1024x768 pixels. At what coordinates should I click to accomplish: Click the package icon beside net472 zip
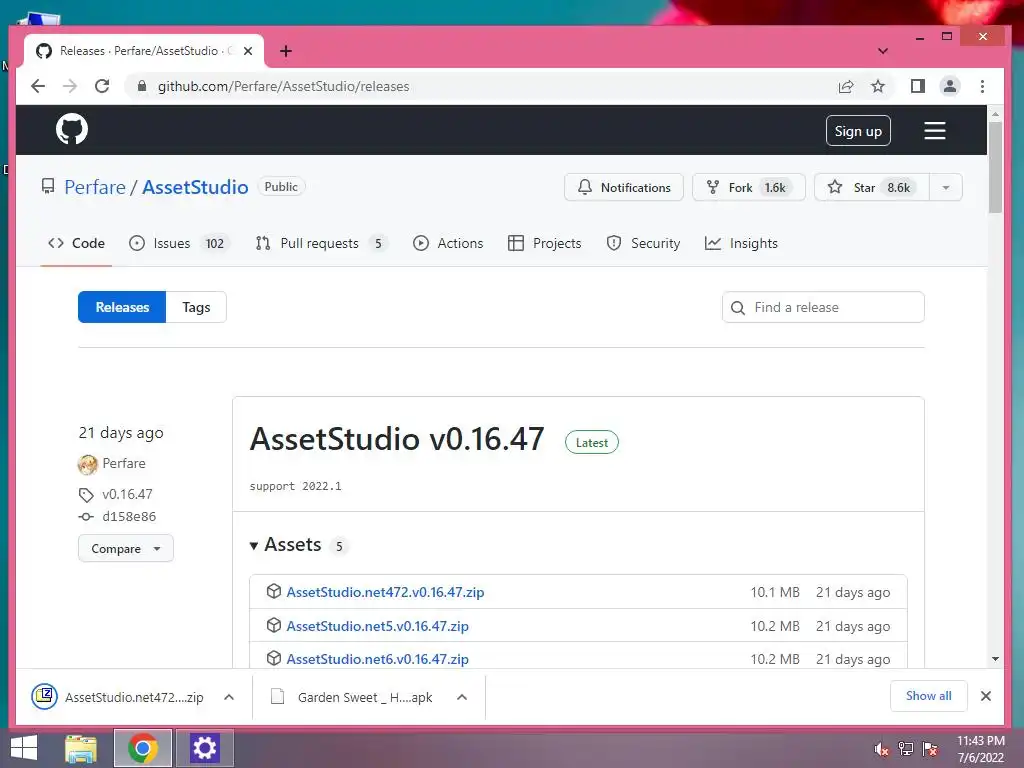274,591
